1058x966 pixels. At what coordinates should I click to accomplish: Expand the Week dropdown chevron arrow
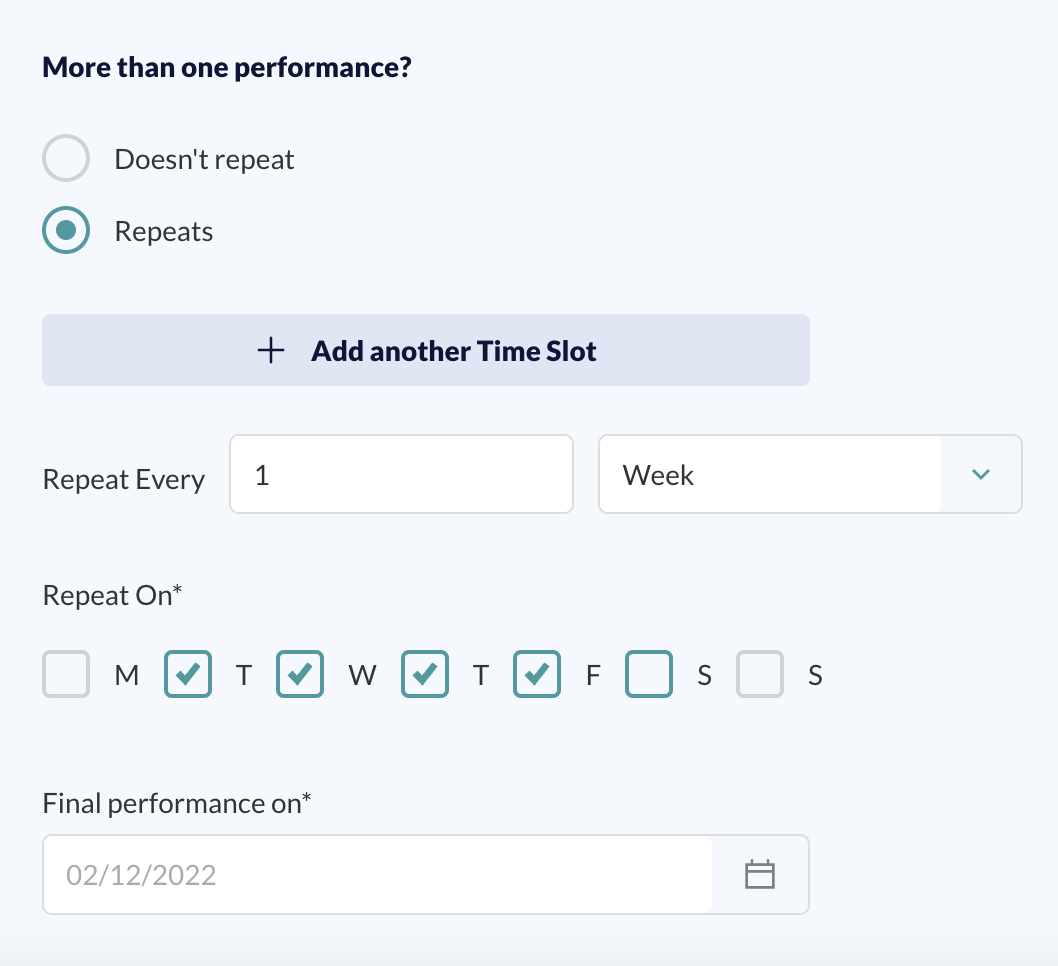point(980,474)
